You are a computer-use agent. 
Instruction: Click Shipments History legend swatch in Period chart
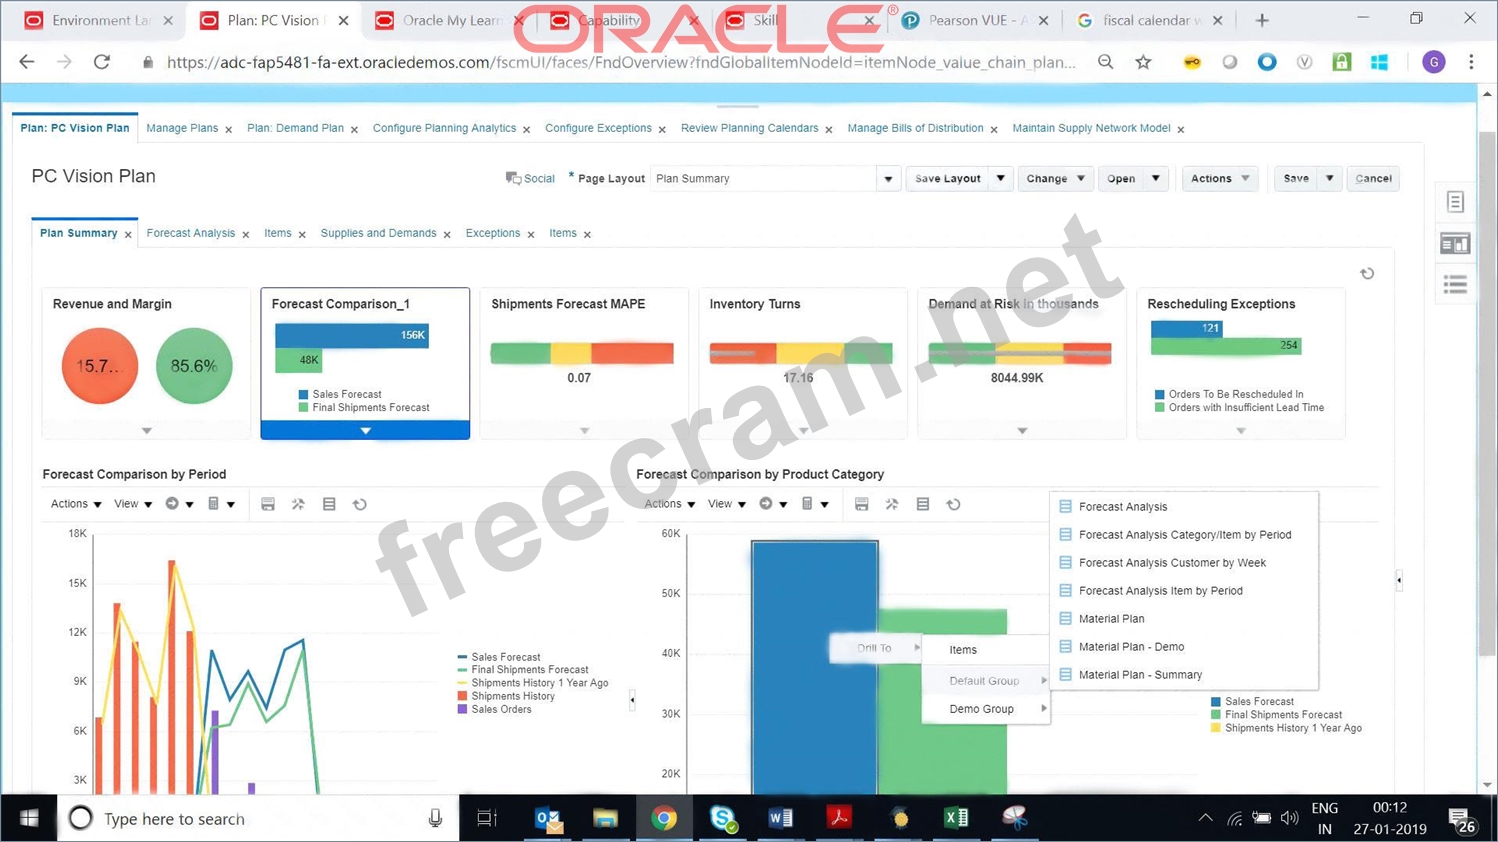(462, 696)
